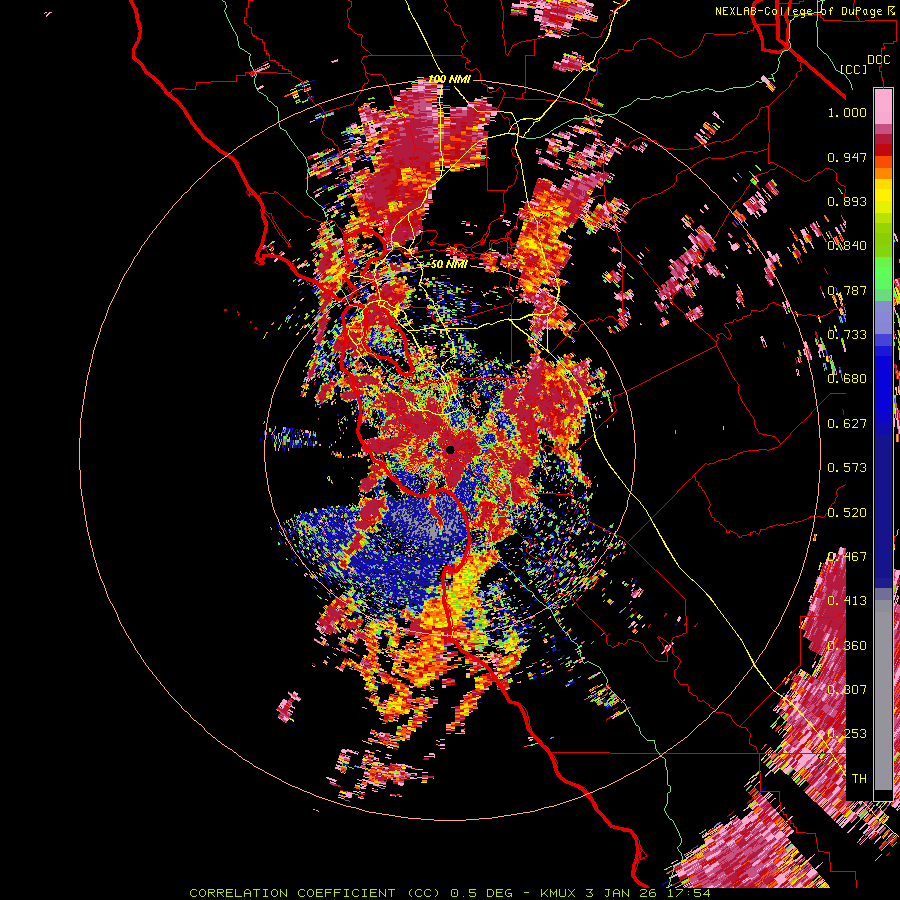Image resolution: width=900 pixels, height=900 pixels.
Task: Click the Correlation Coefficient KMUX caption
Action: point(449,893)
